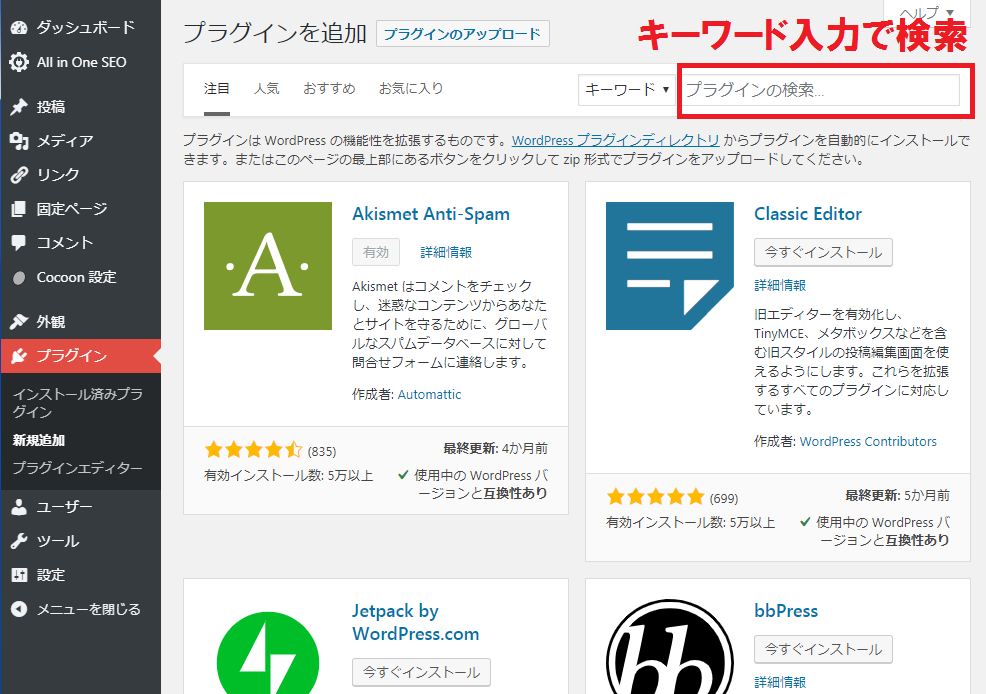Click the プラグインを追加 page heading
The image size is (986, 694).
click(275, 33)
